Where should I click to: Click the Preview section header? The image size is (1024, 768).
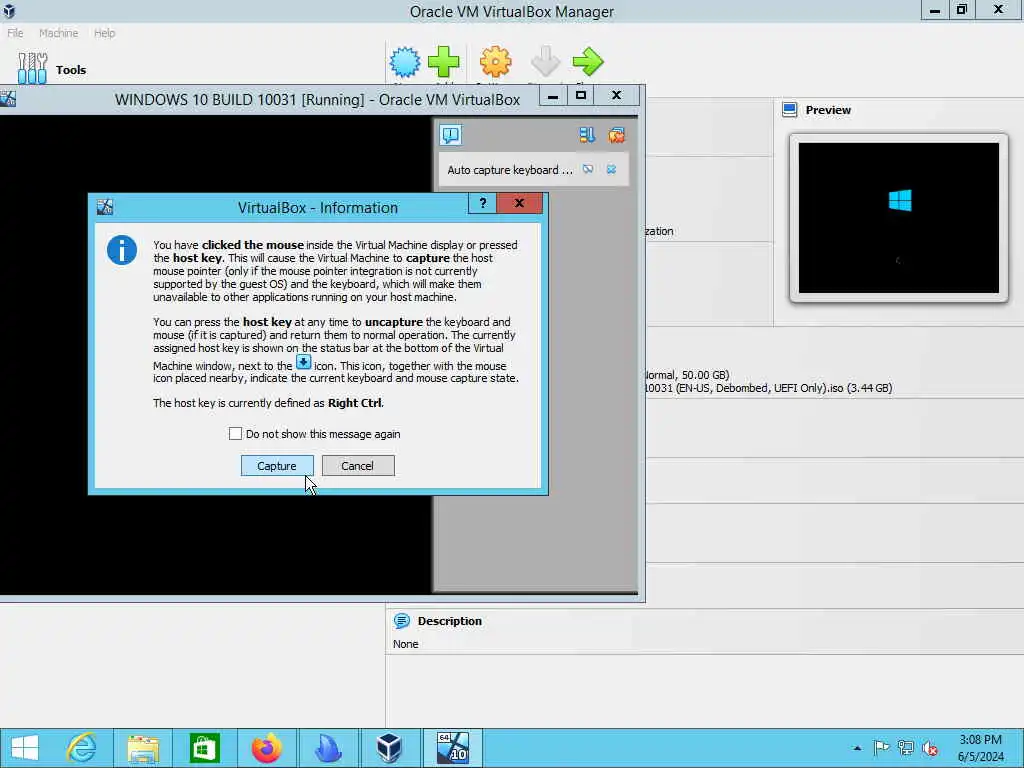point(828,110)
